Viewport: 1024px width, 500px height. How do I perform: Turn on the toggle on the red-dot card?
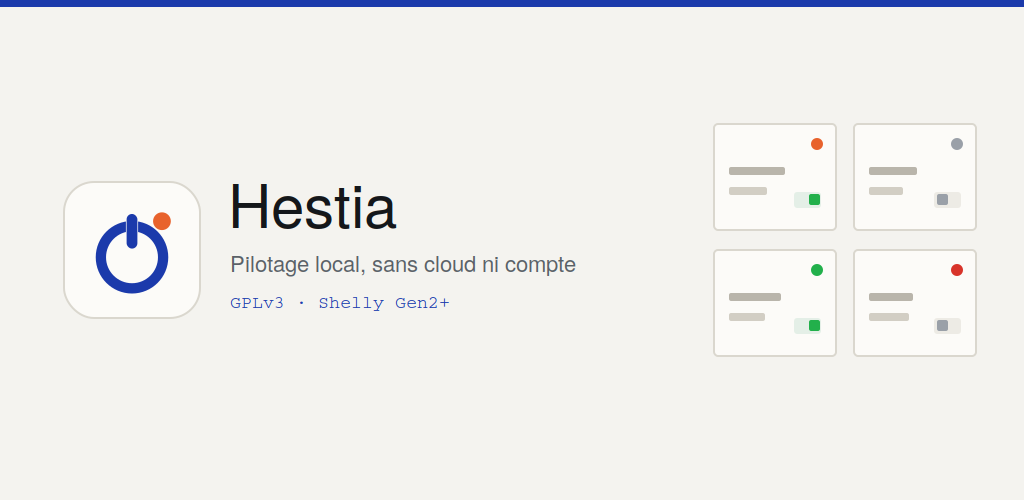tap(947, 326)
